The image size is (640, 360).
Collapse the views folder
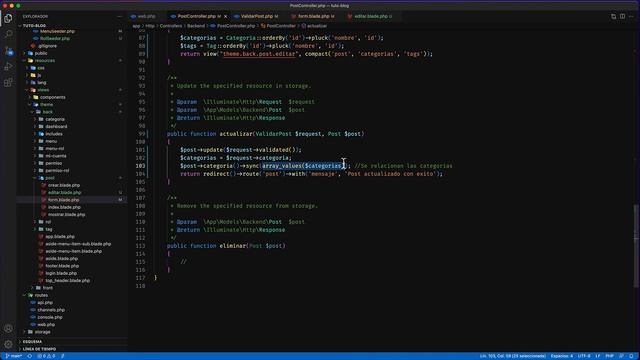[x=43, y=90]
